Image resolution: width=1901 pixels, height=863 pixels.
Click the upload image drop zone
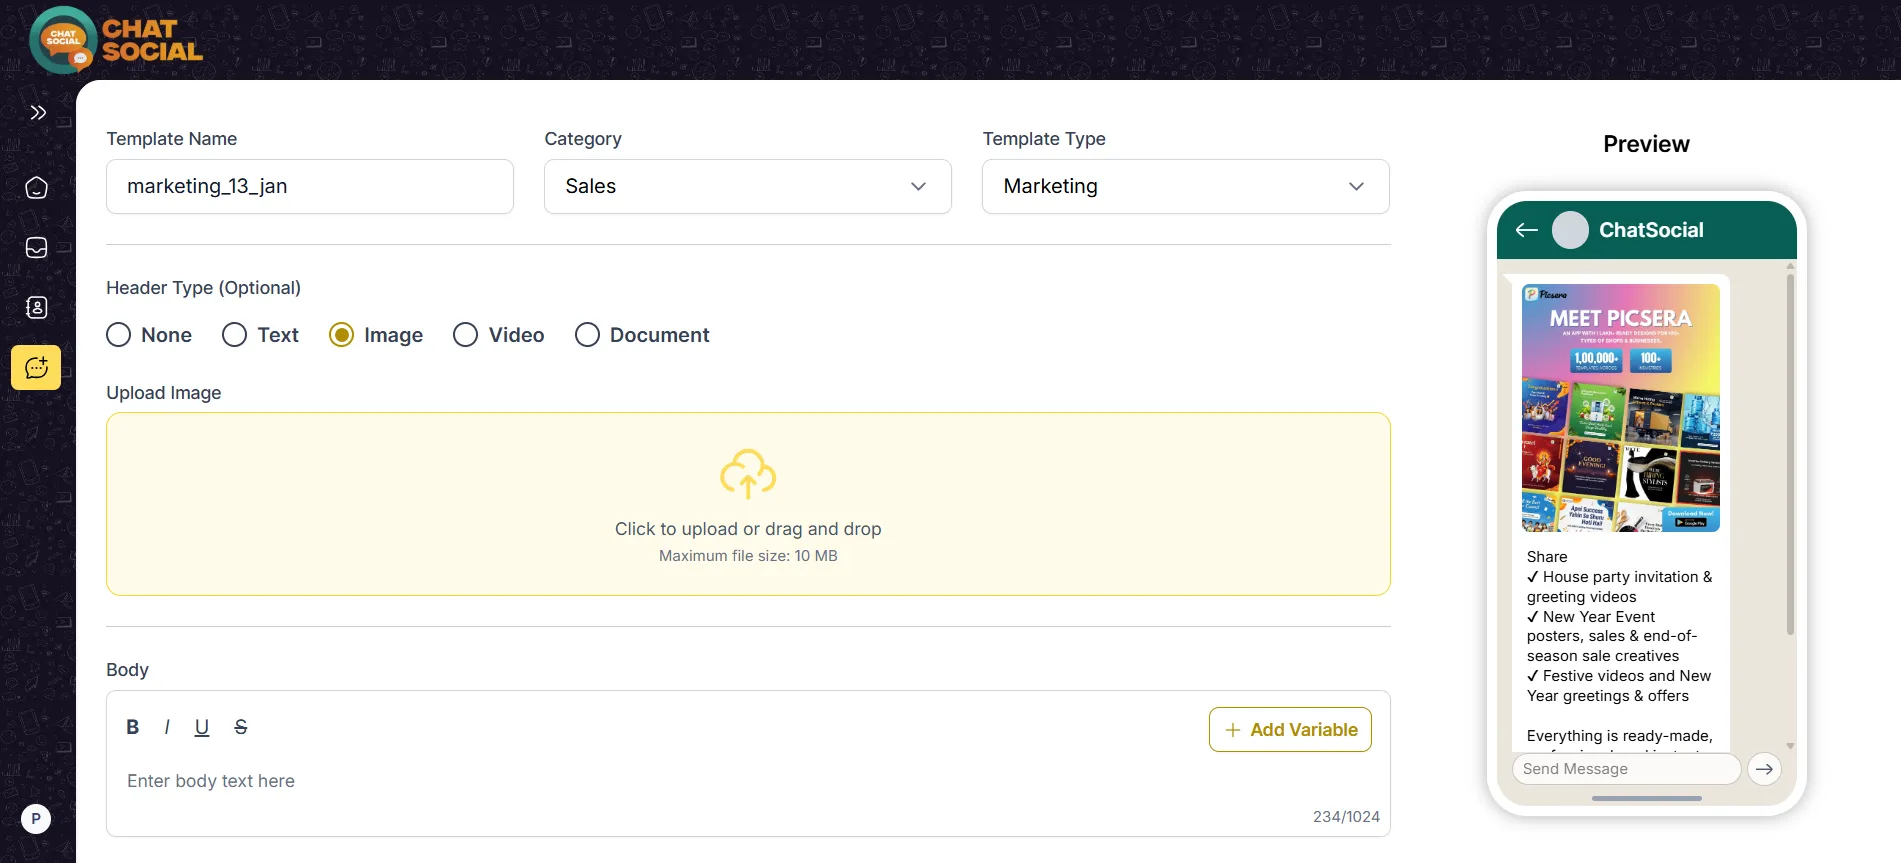click(748, 504)
